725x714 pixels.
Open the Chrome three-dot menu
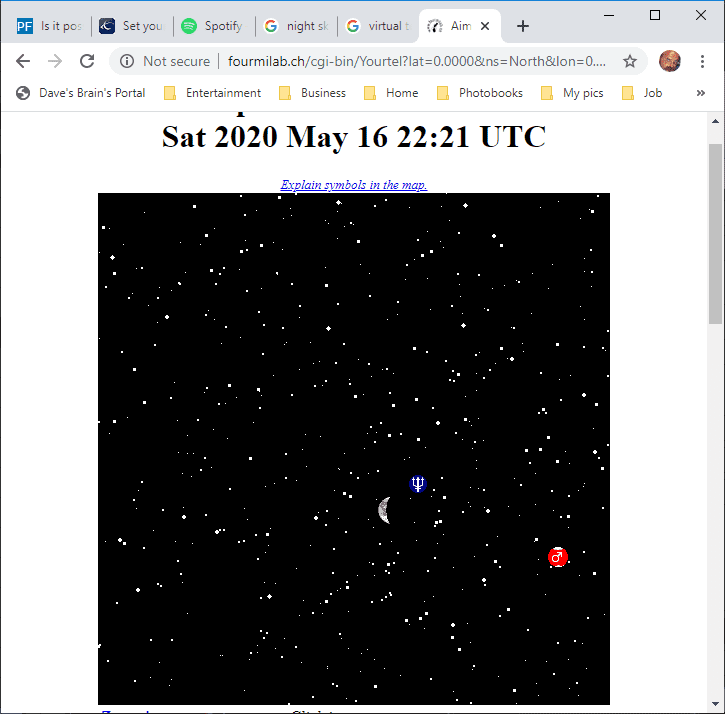(x=702, y=61)
